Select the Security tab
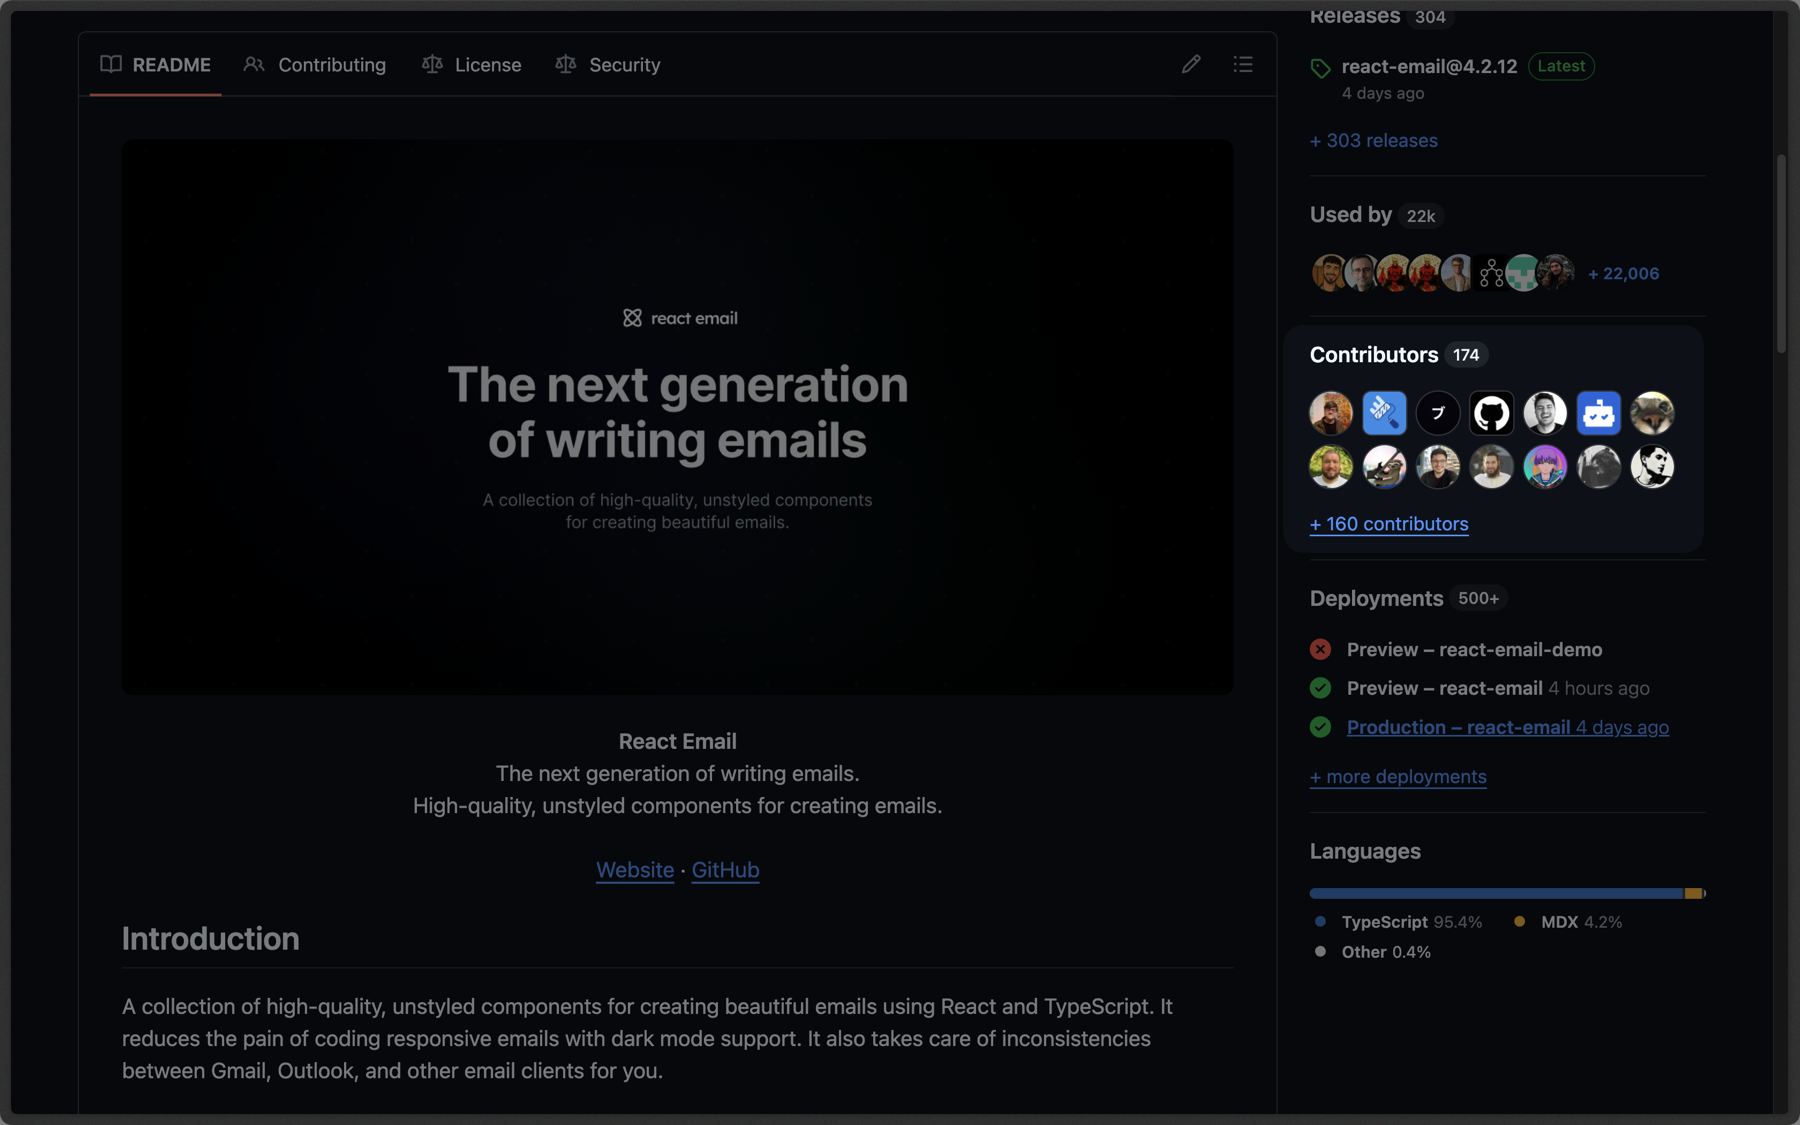Screen dimensions: 1800x1125 click(x=608, y=65)
